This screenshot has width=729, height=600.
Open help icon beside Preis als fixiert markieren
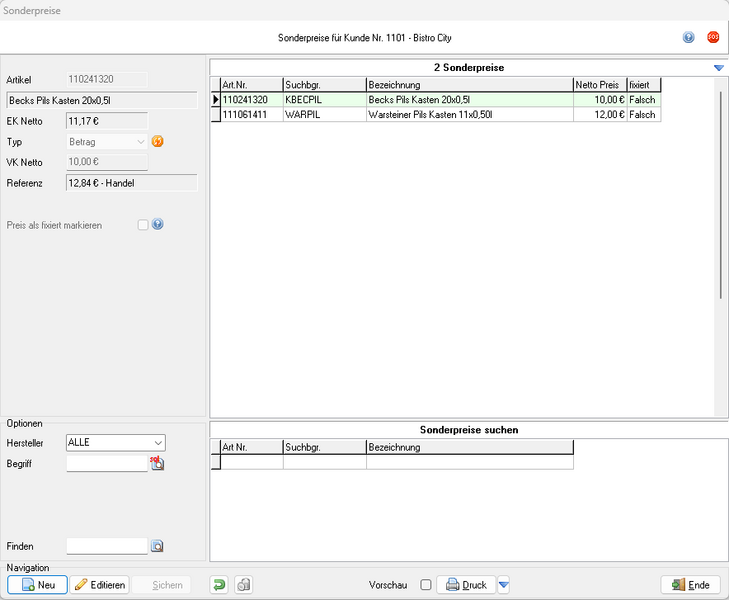pos(158,224)
